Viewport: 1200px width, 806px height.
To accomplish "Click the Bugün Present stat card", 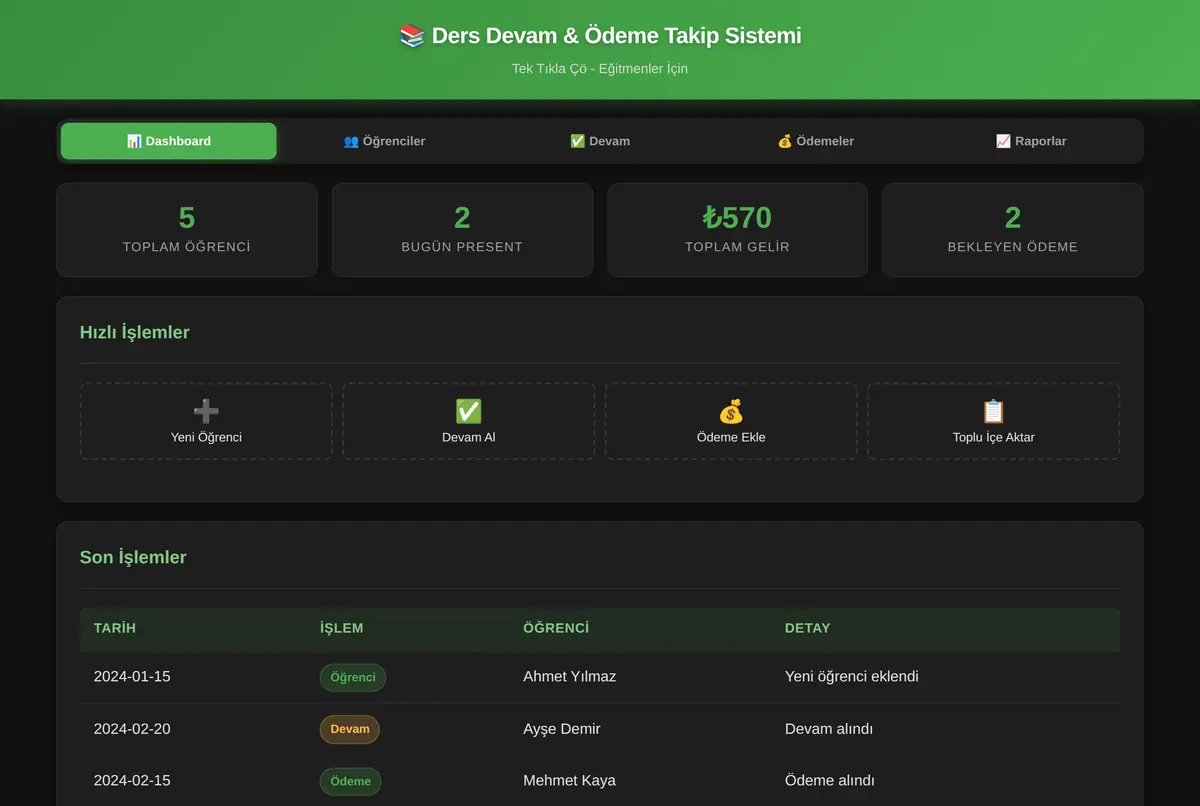I will [462, 230].
